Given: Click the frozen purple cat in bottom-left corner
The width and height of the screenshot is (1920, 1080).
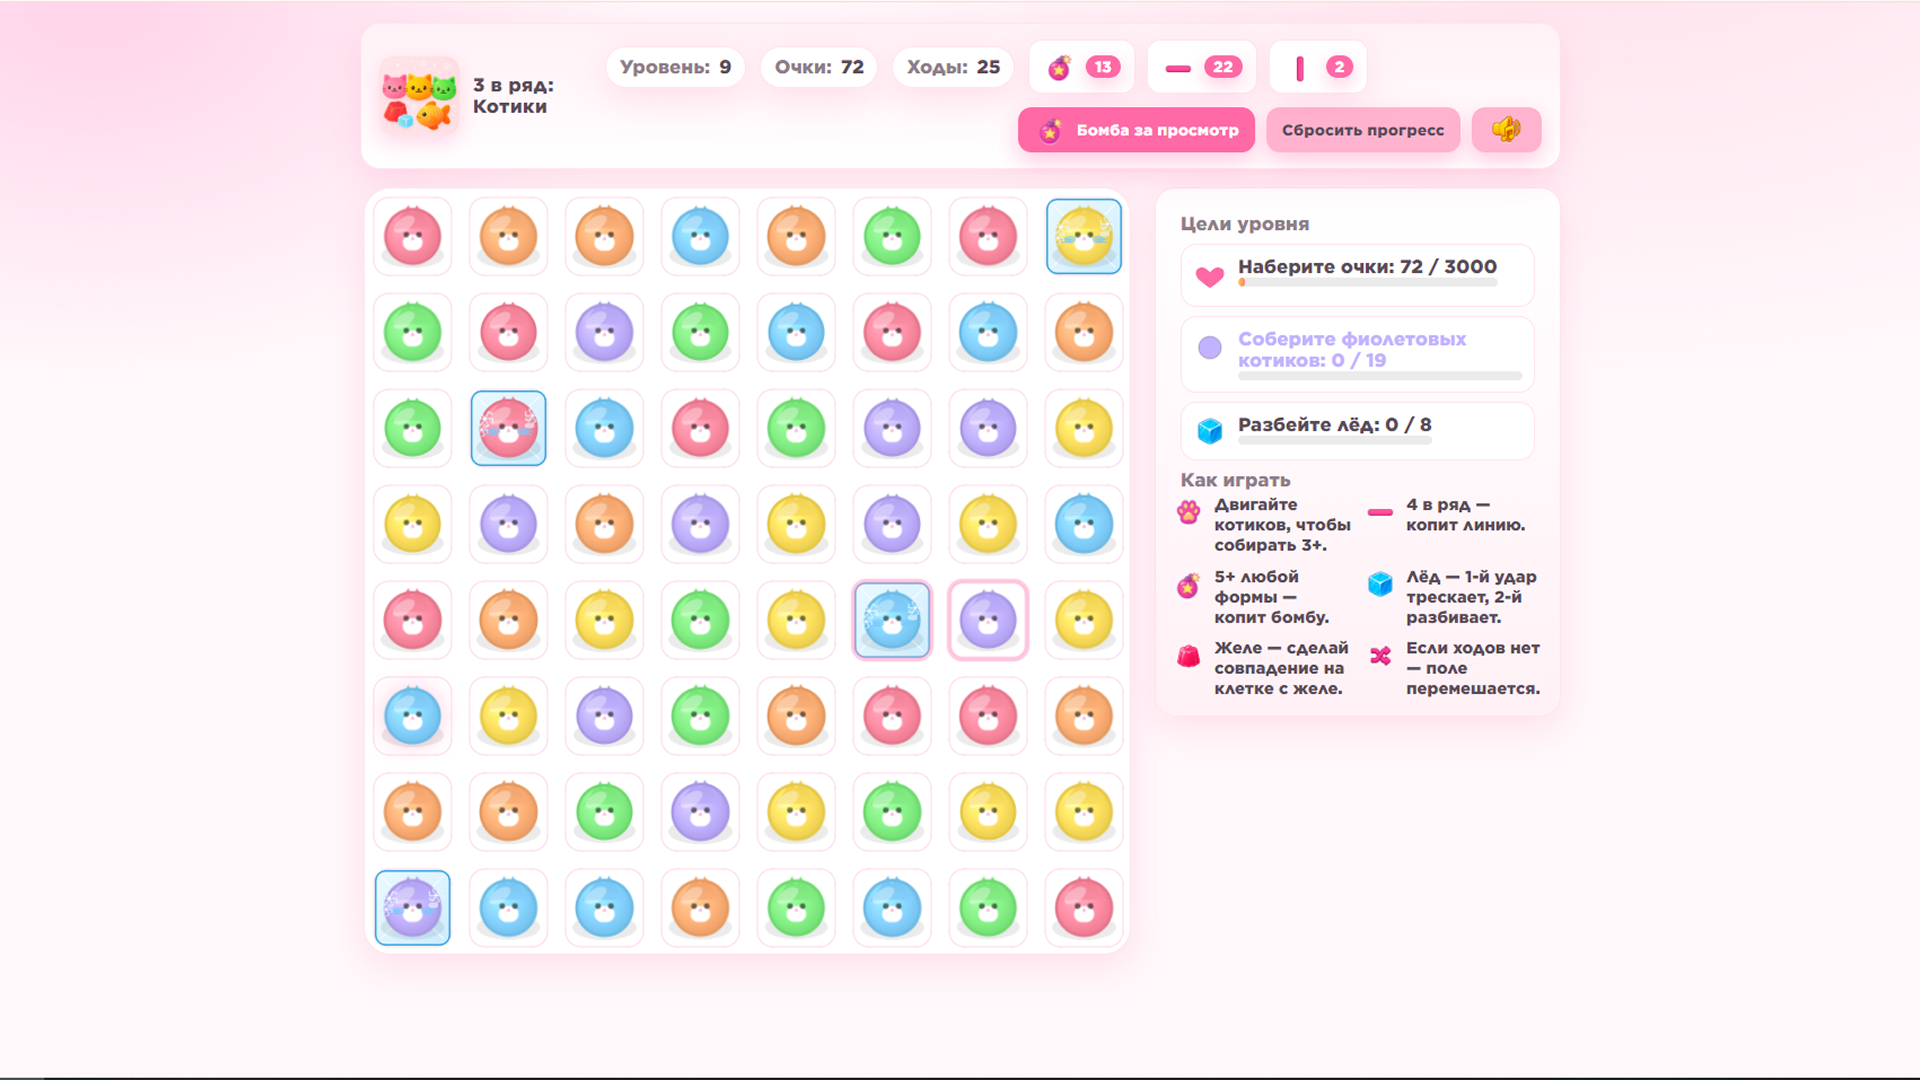Looking at the screenshot, I should [x=412, y=908].
